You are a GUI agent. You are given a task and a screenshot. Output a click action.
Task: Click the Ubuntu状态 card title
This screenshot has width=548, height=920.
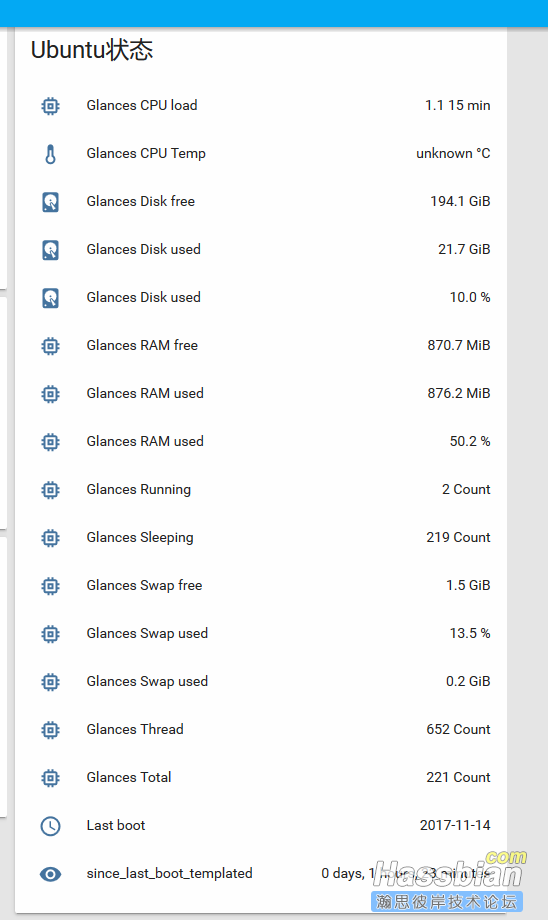(92, 50)
